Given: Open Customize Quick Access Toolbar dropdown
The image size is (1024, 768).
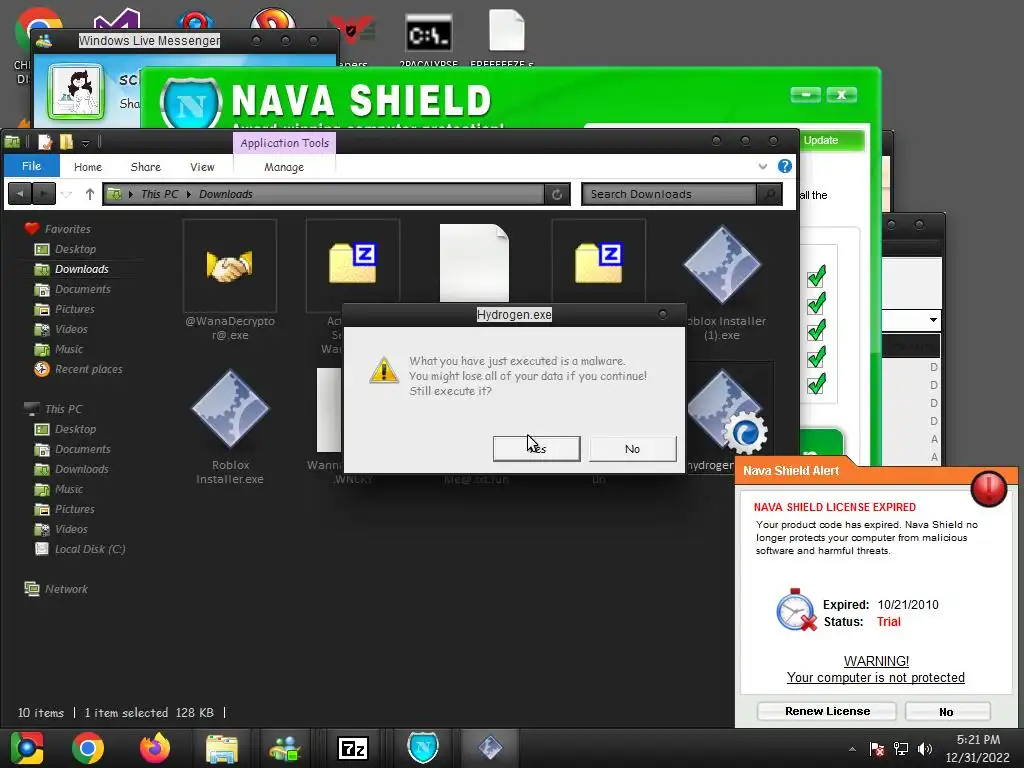Looking at the screenshot, I should [86, 142].
